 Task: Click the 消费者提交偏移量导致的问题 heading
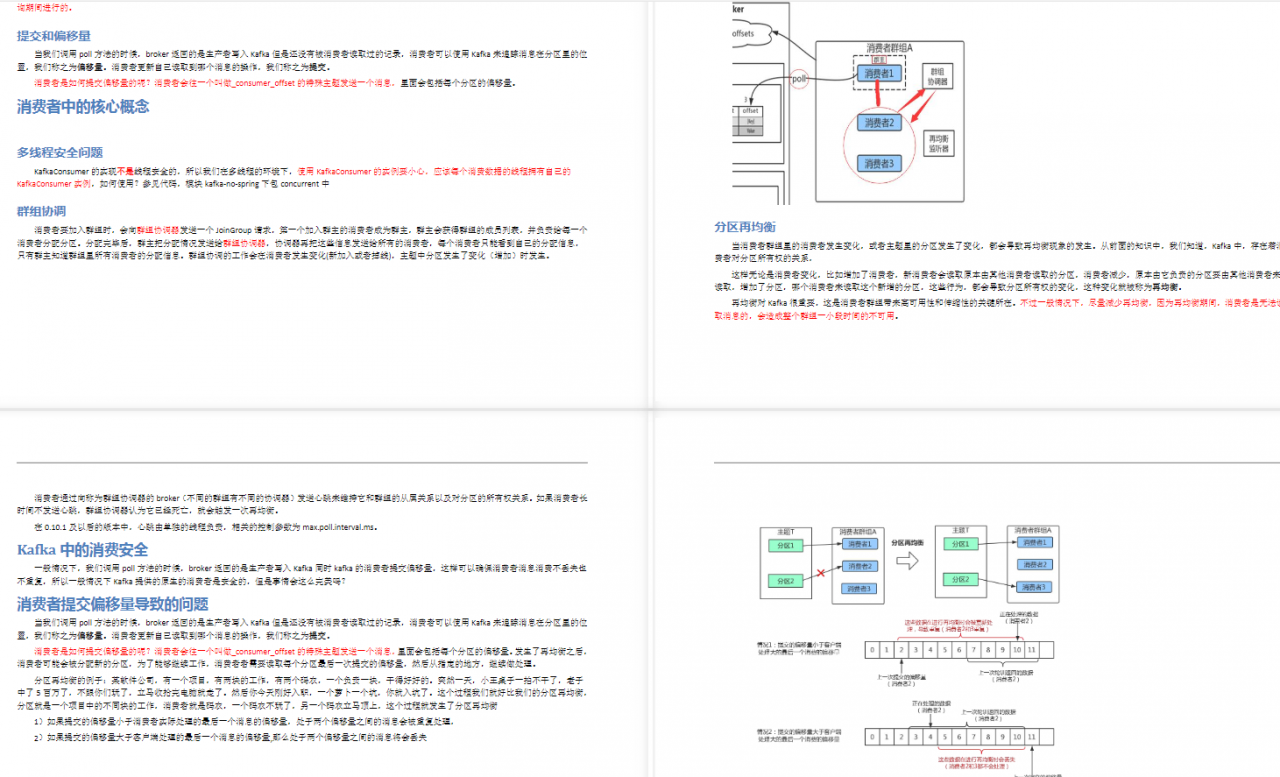tap(113, 603)
